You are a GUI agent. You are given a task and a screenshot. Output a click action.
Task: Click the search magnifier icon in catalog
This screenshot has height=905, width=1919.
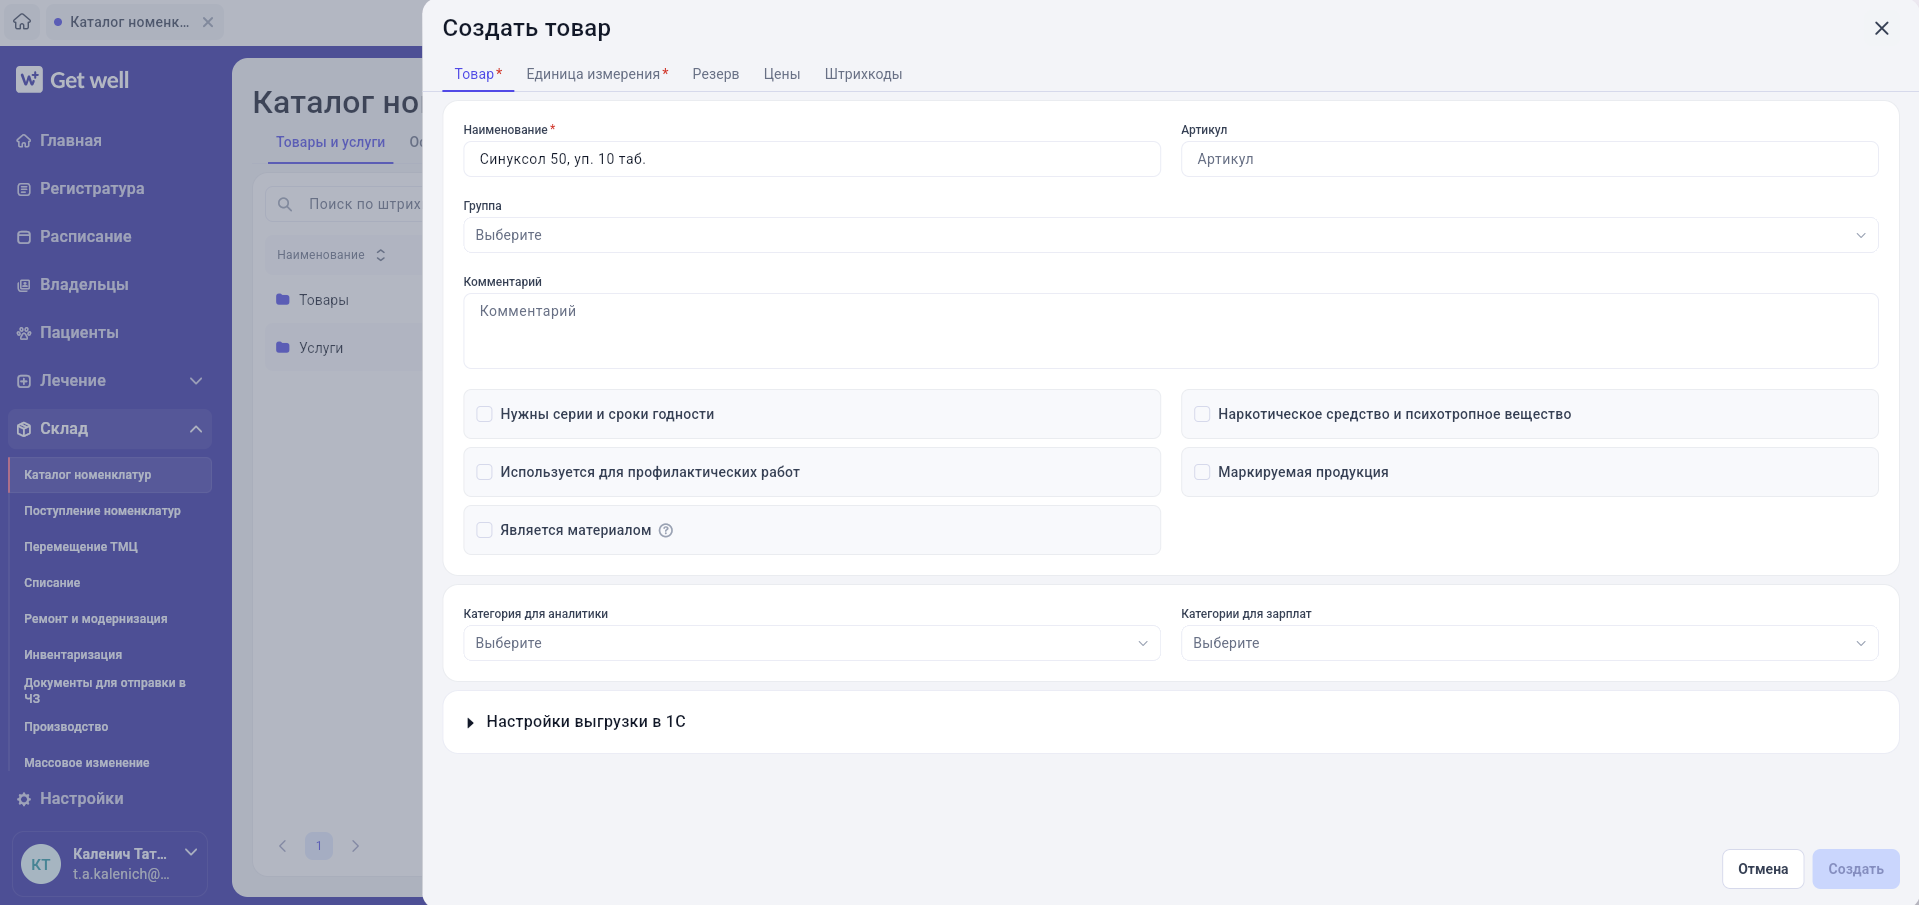tap(285, 204)
